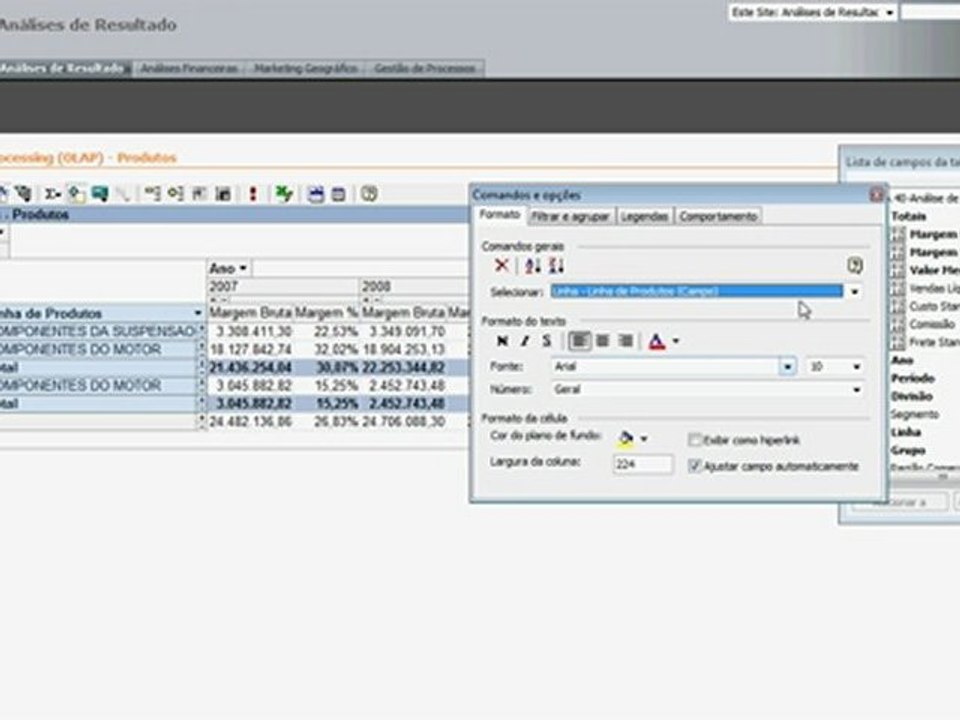Click COMPONENTES DA SUSPENSAO row label
The width and height of the screenshot is (960, 720).
click(x=97, y=331)
